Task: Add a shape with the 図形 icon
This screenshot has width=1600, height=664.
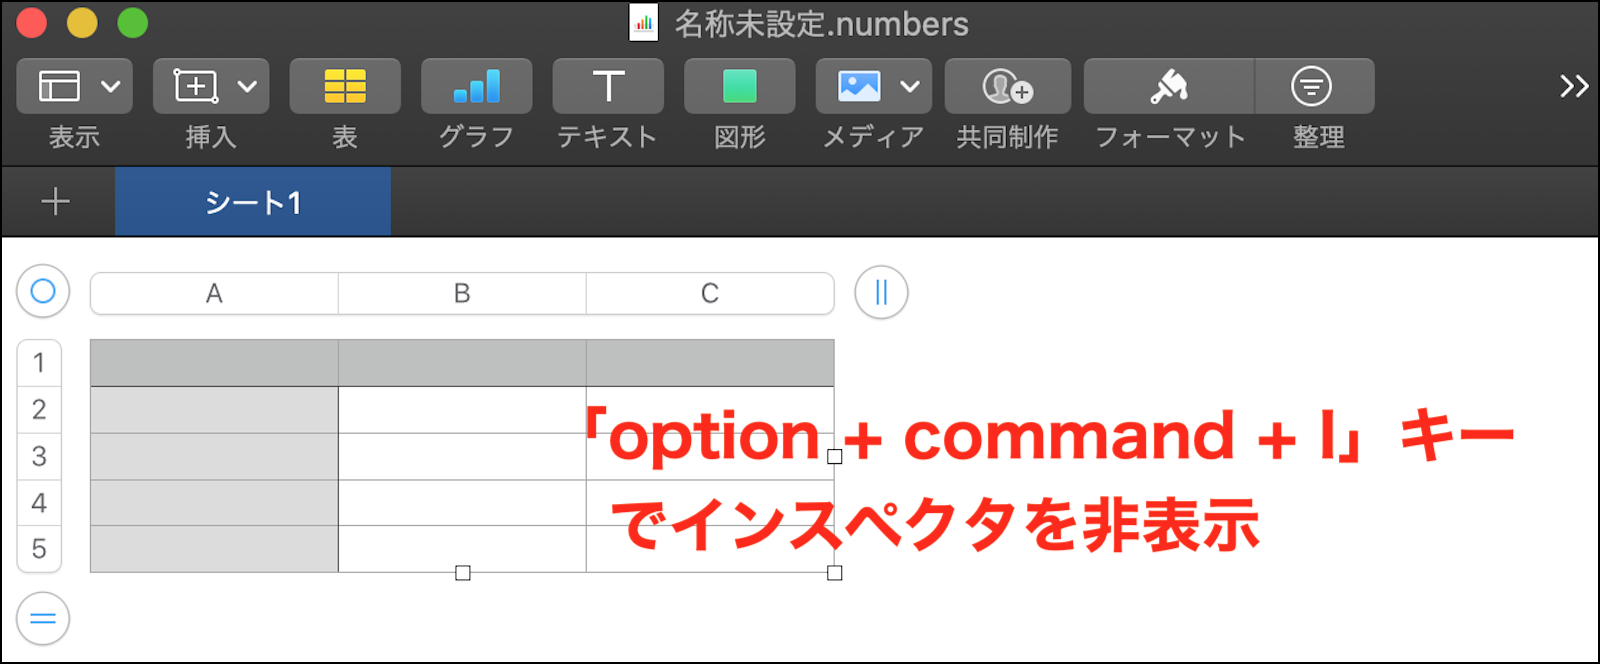Action: pyautogui.click(x=740, y=87)
